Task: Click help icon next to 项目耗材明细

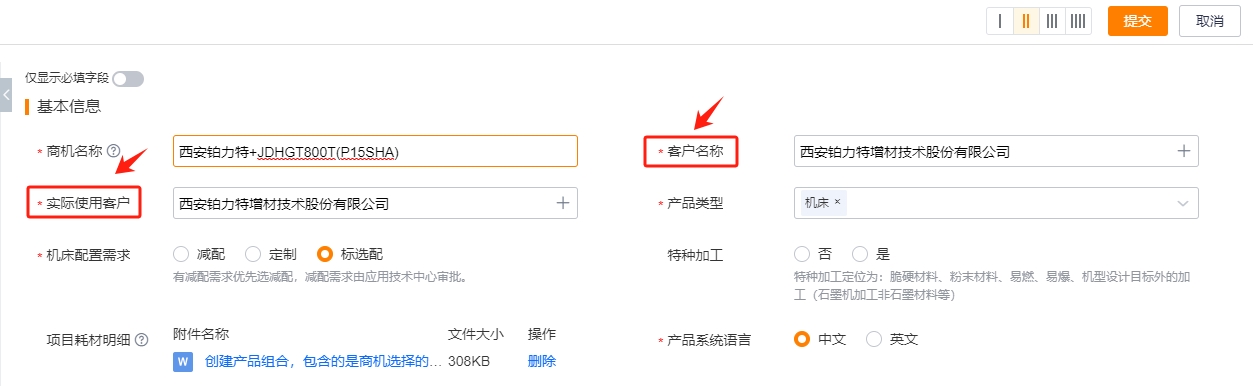Action: (x=141, y=339)
